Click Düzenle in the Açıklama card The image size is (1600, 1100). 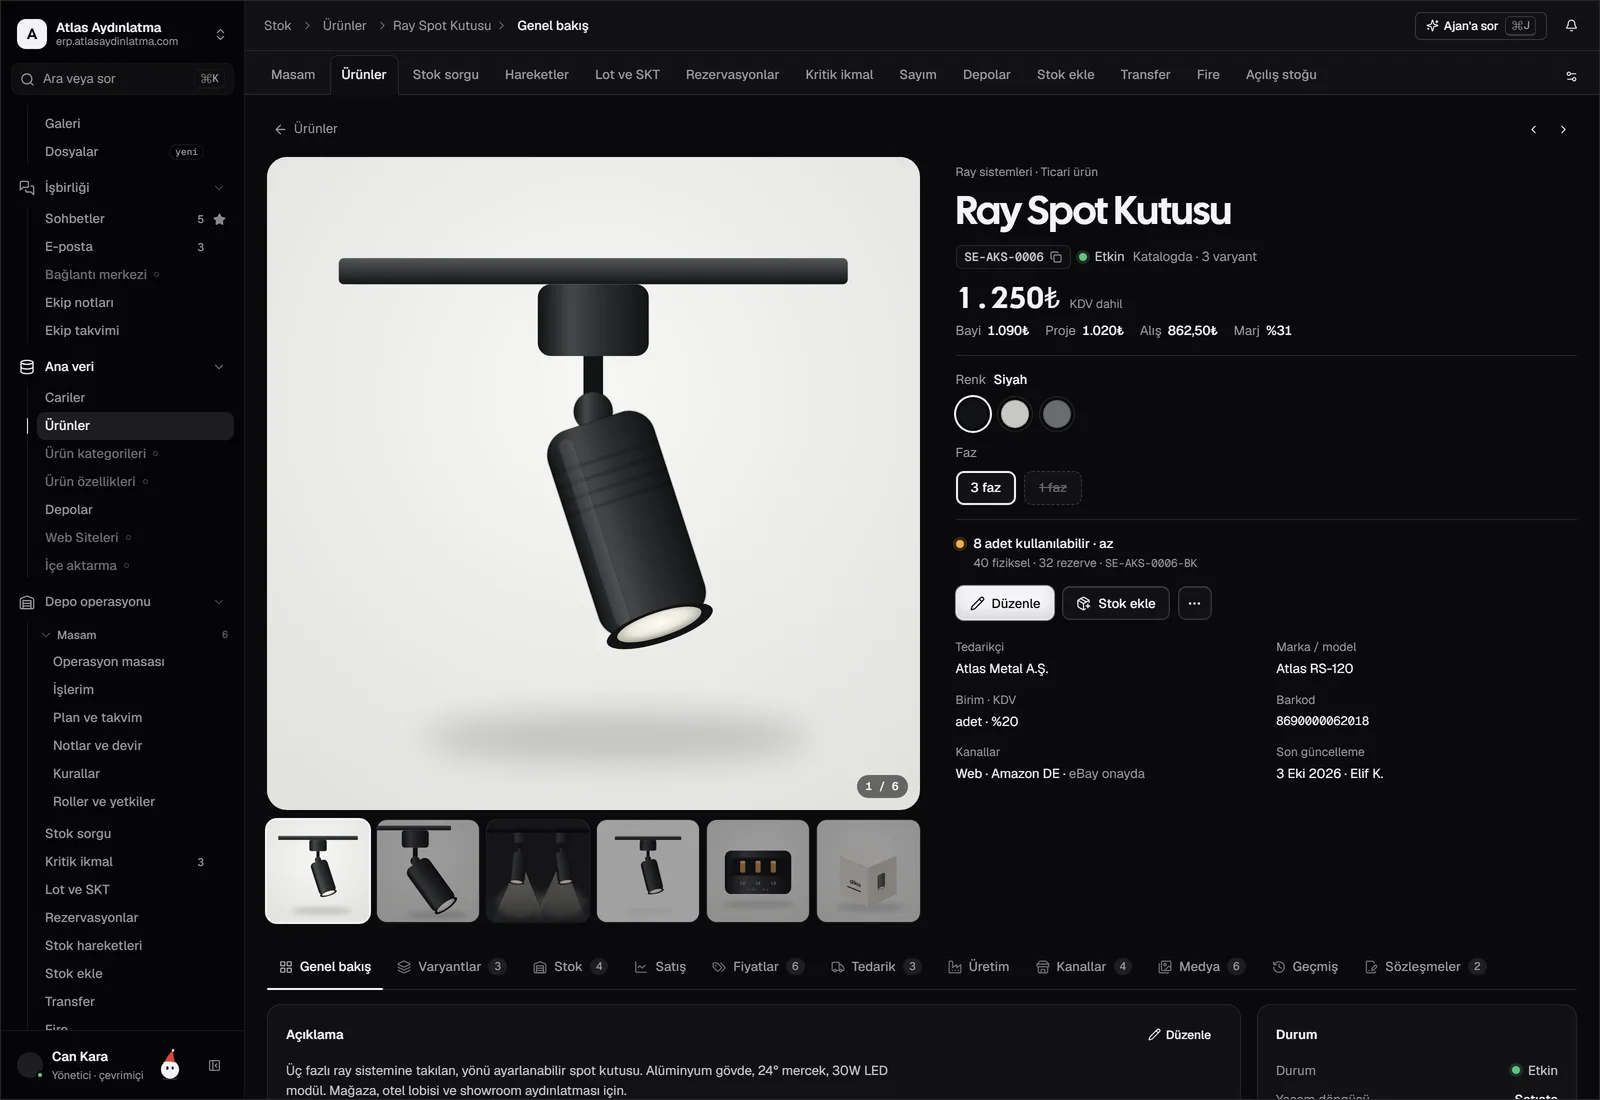1179,1035
